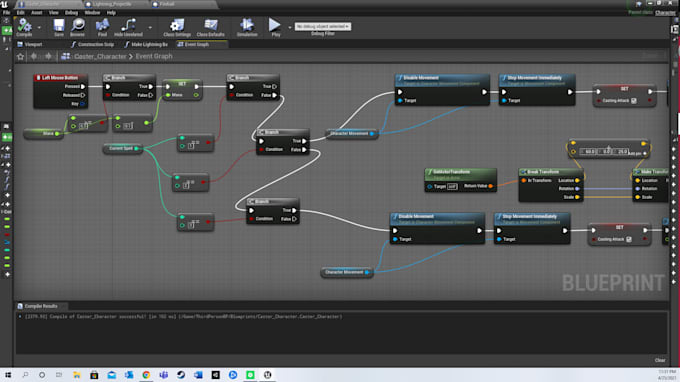The width and height of the screenshot is (680, 382).
Task: Switch to the Fireball asset tab
Action: click(x=167, y=4)
